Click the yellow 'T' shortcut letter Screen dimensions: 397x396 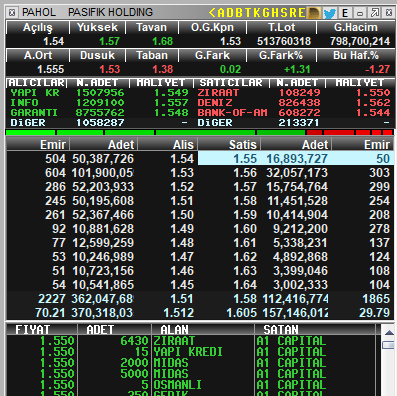pos(248,13)
